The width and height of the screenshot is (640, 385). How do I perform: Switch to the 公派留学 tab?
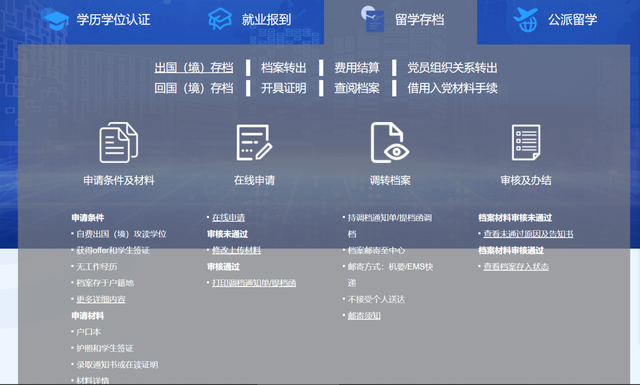573,19
